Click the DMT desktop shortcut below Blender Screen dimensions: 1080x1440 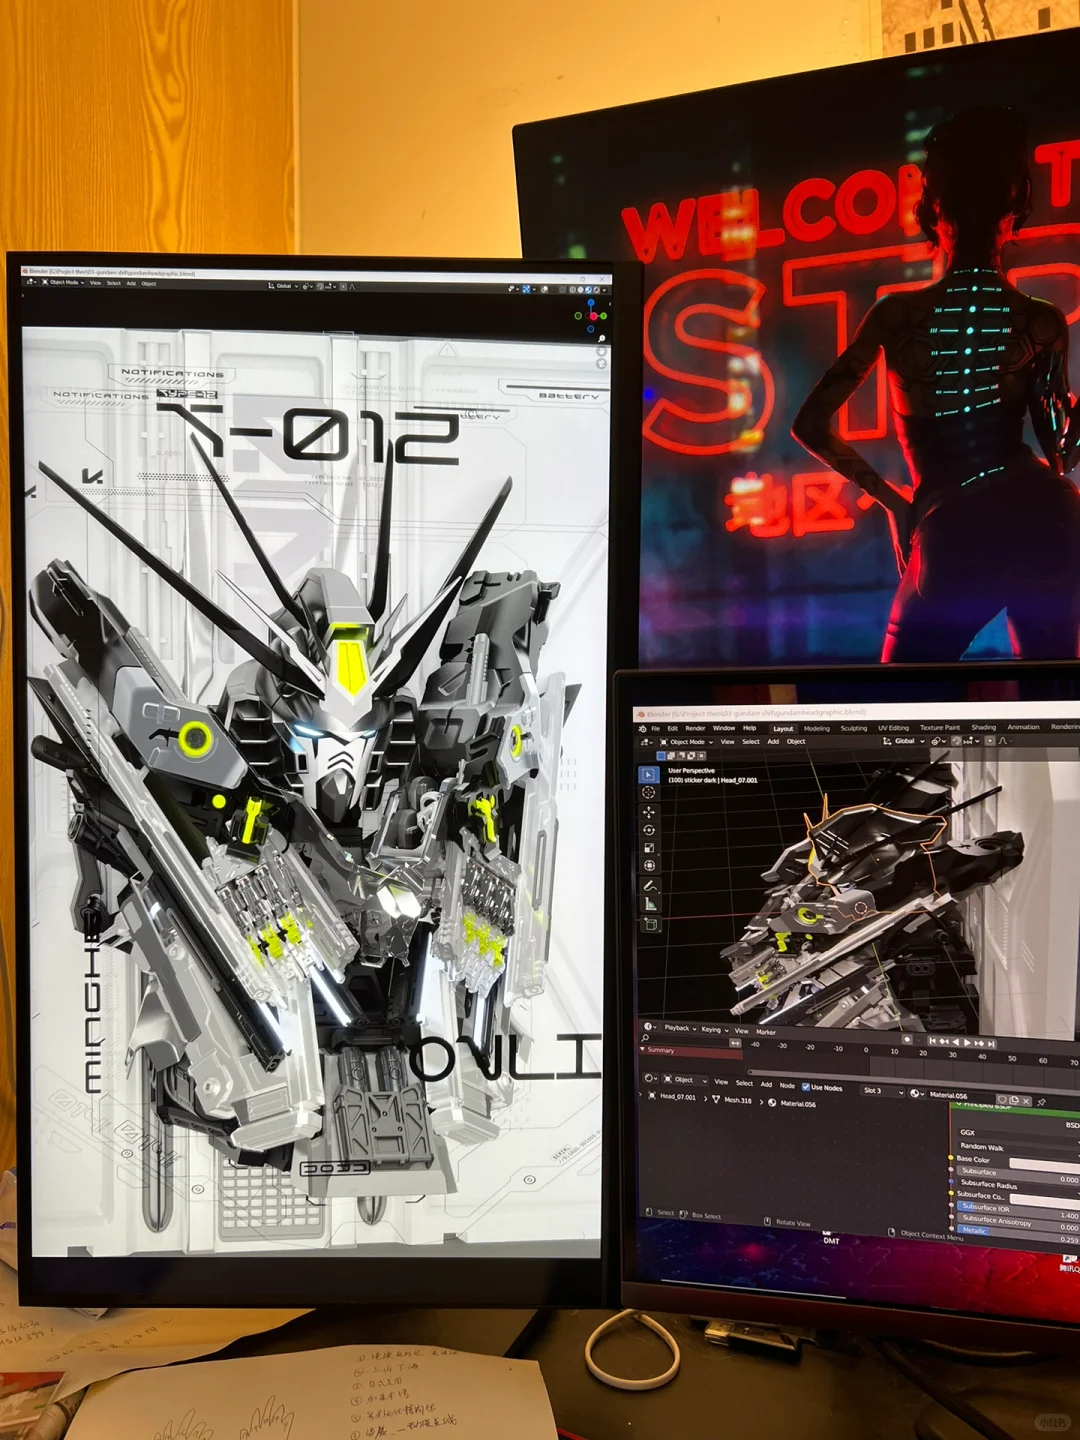831,1236
